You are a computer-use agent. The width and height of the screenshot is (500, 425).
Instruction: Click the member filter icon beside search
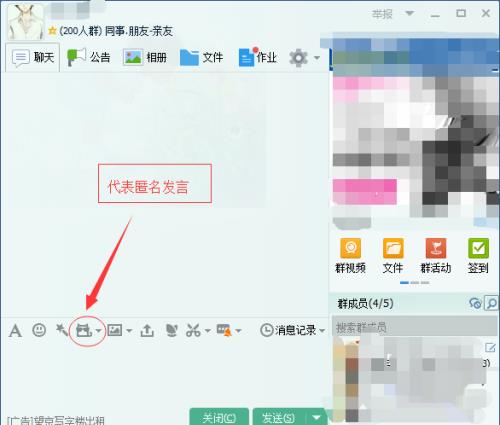click(x=475, y=303)
